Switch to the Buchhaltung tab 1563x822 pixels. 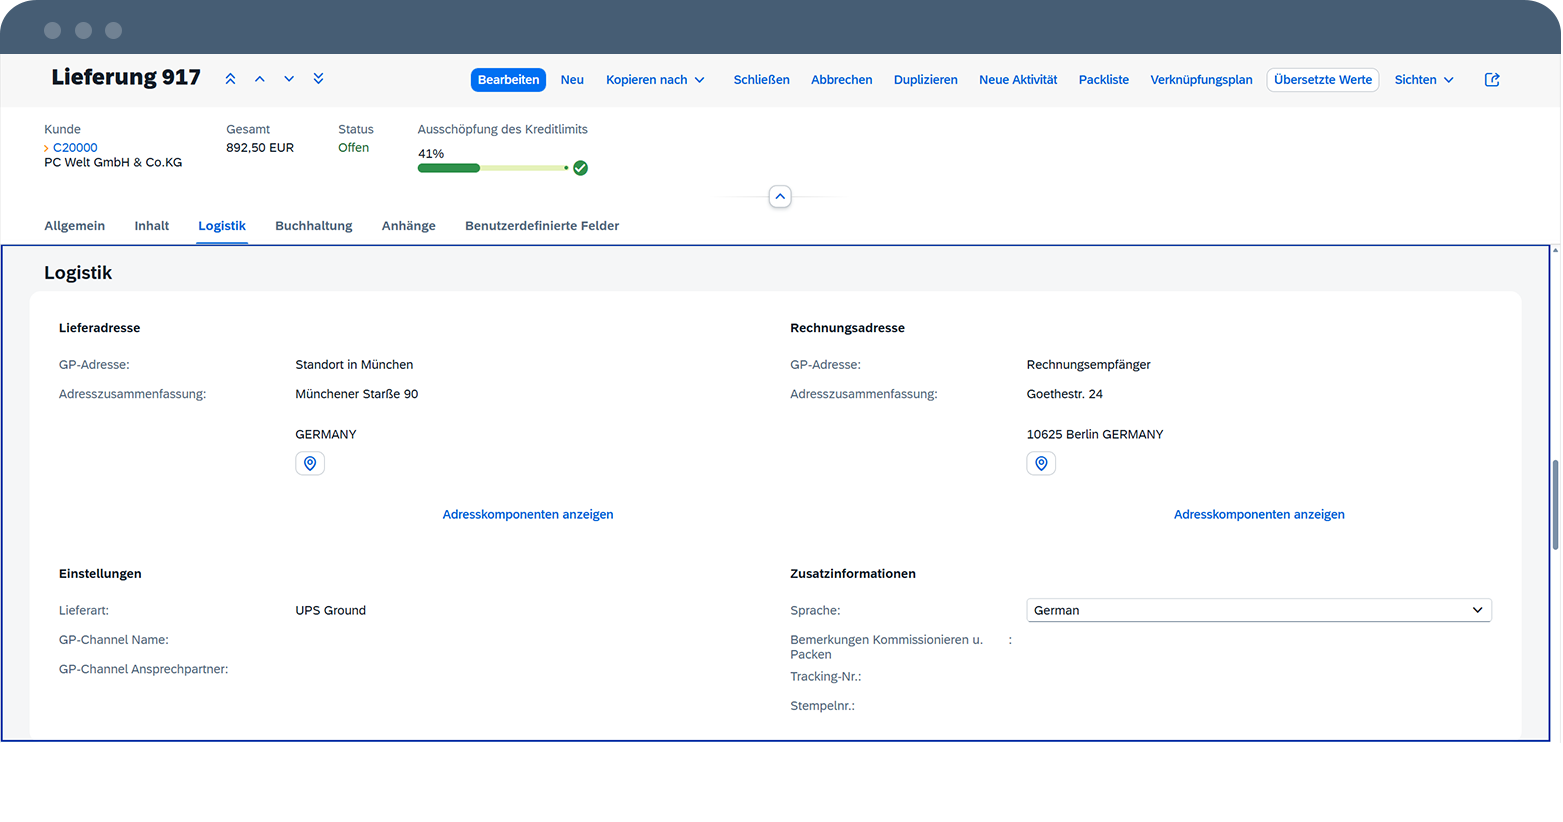[314, 226]
